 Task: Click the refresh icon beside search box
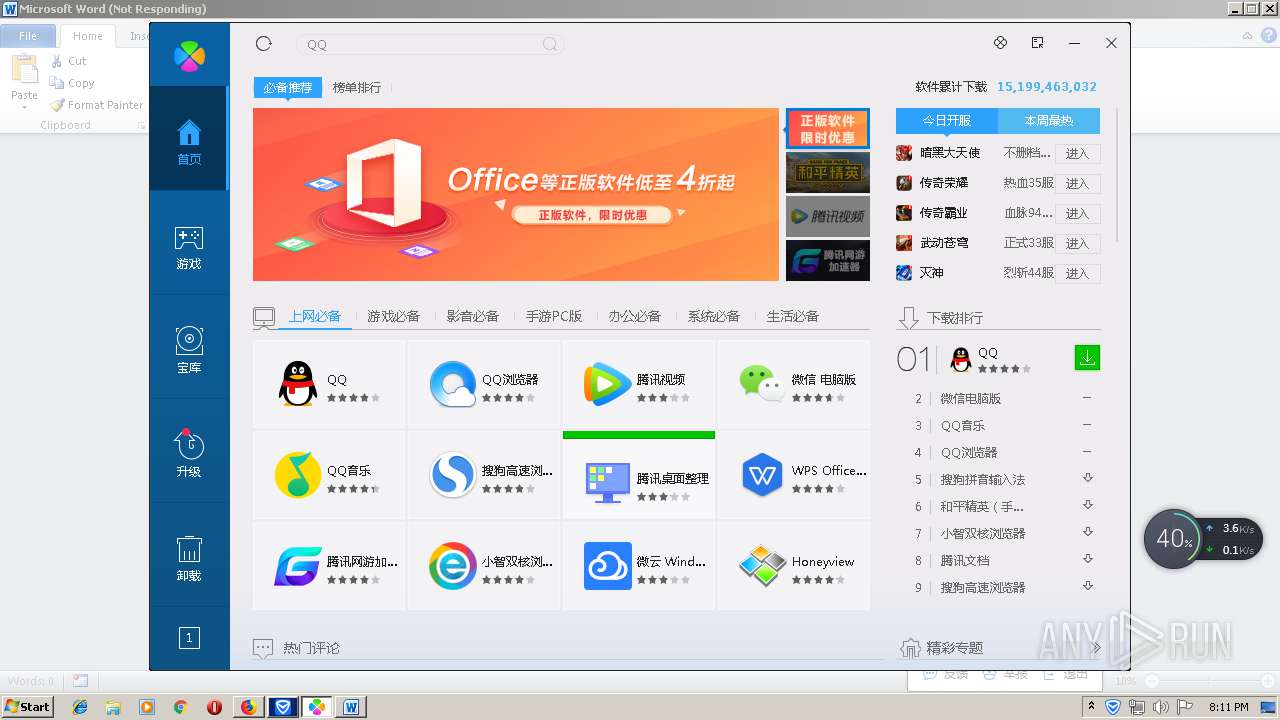264,44
